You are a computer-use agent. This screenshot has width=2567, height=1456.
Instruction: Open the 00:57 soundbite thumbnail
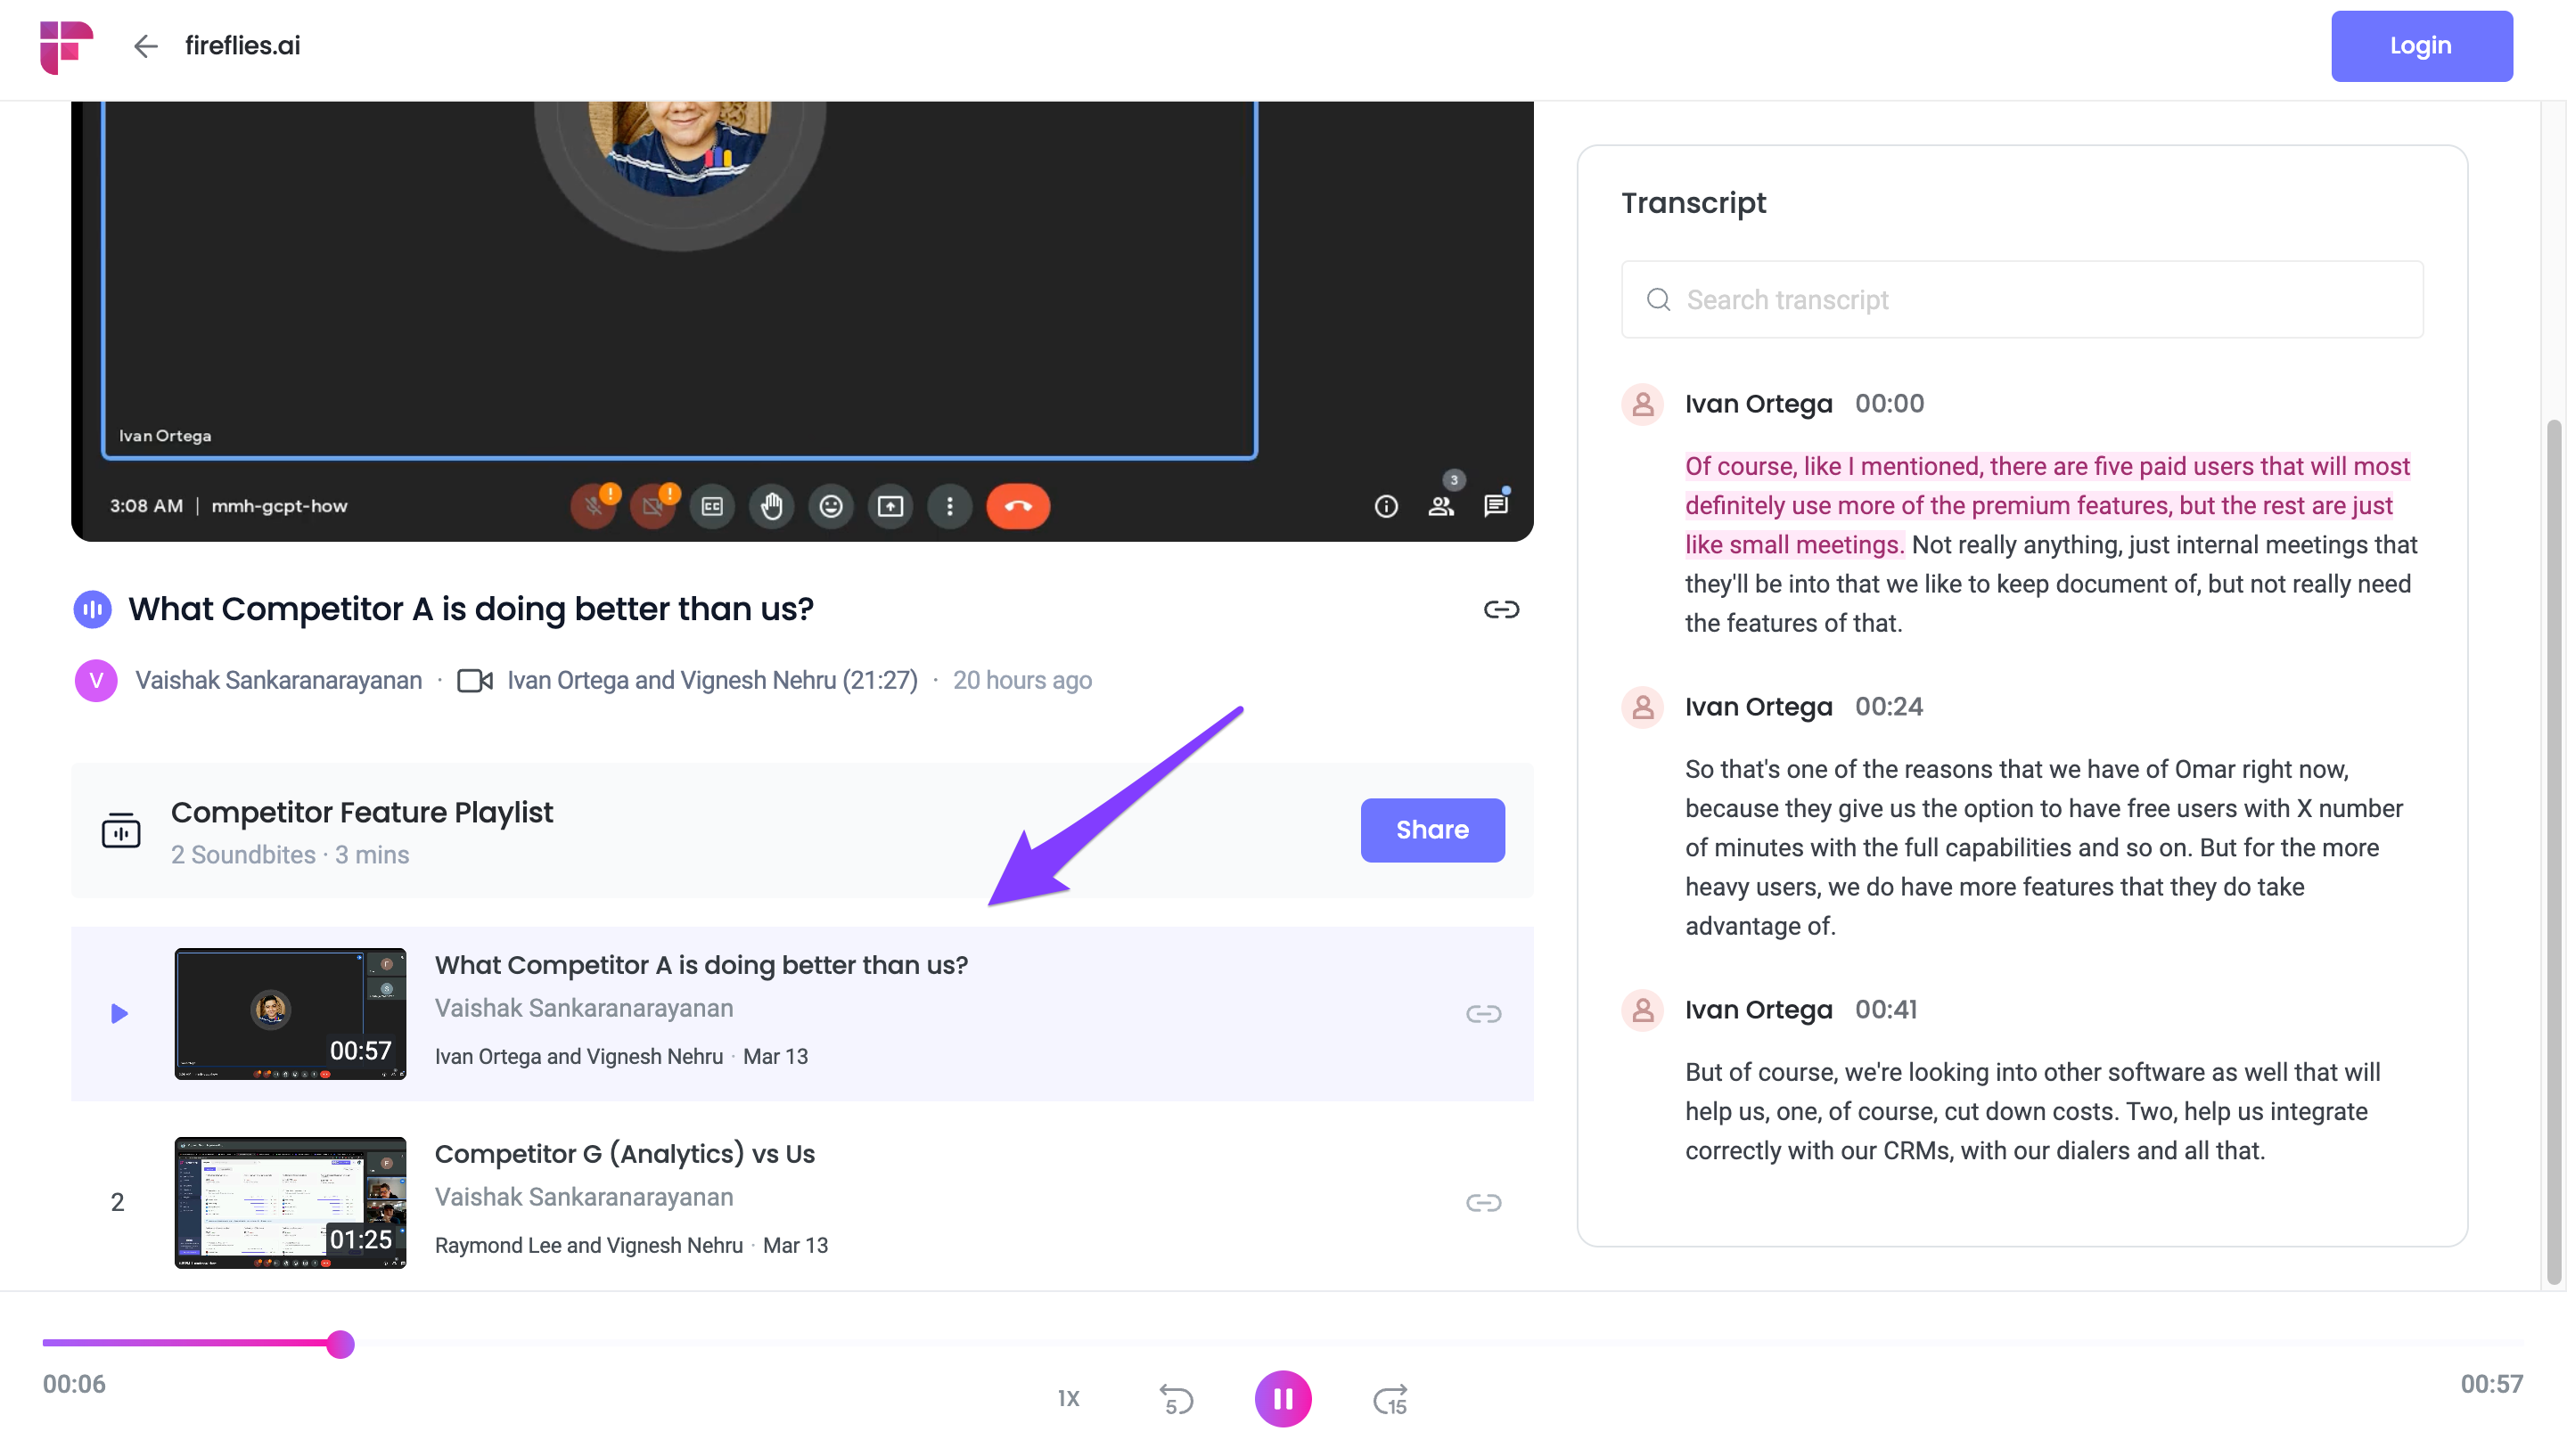point(290,1014)
